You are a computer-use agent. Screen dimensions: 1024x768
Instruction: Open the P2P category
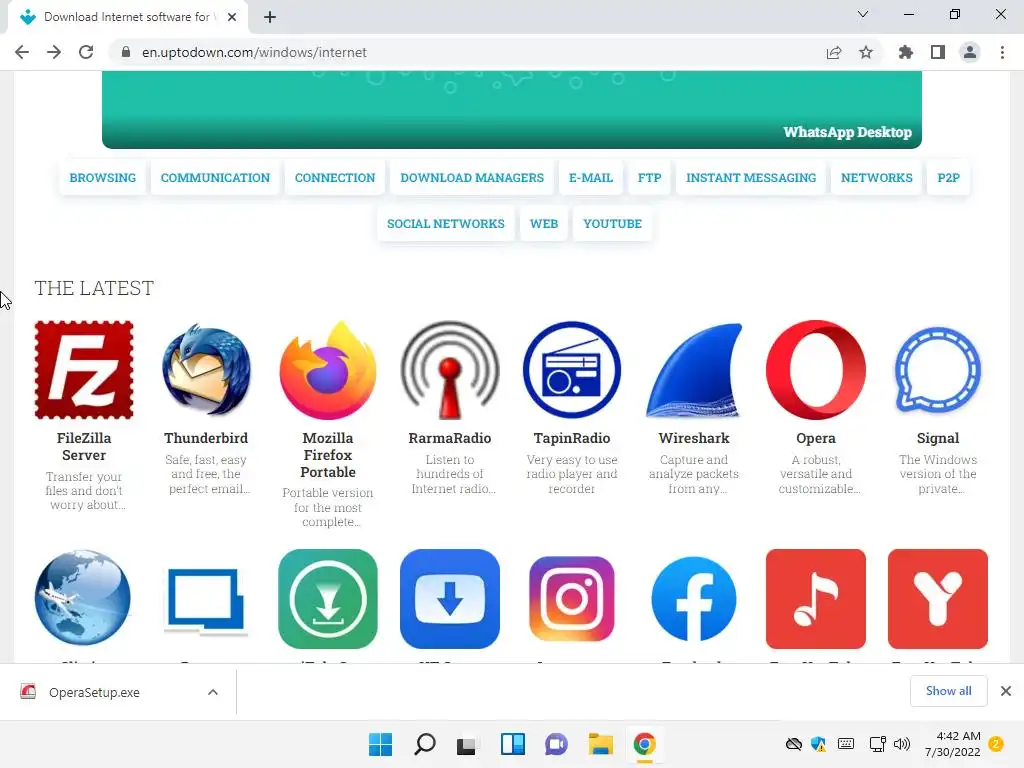tap(948, 178)
